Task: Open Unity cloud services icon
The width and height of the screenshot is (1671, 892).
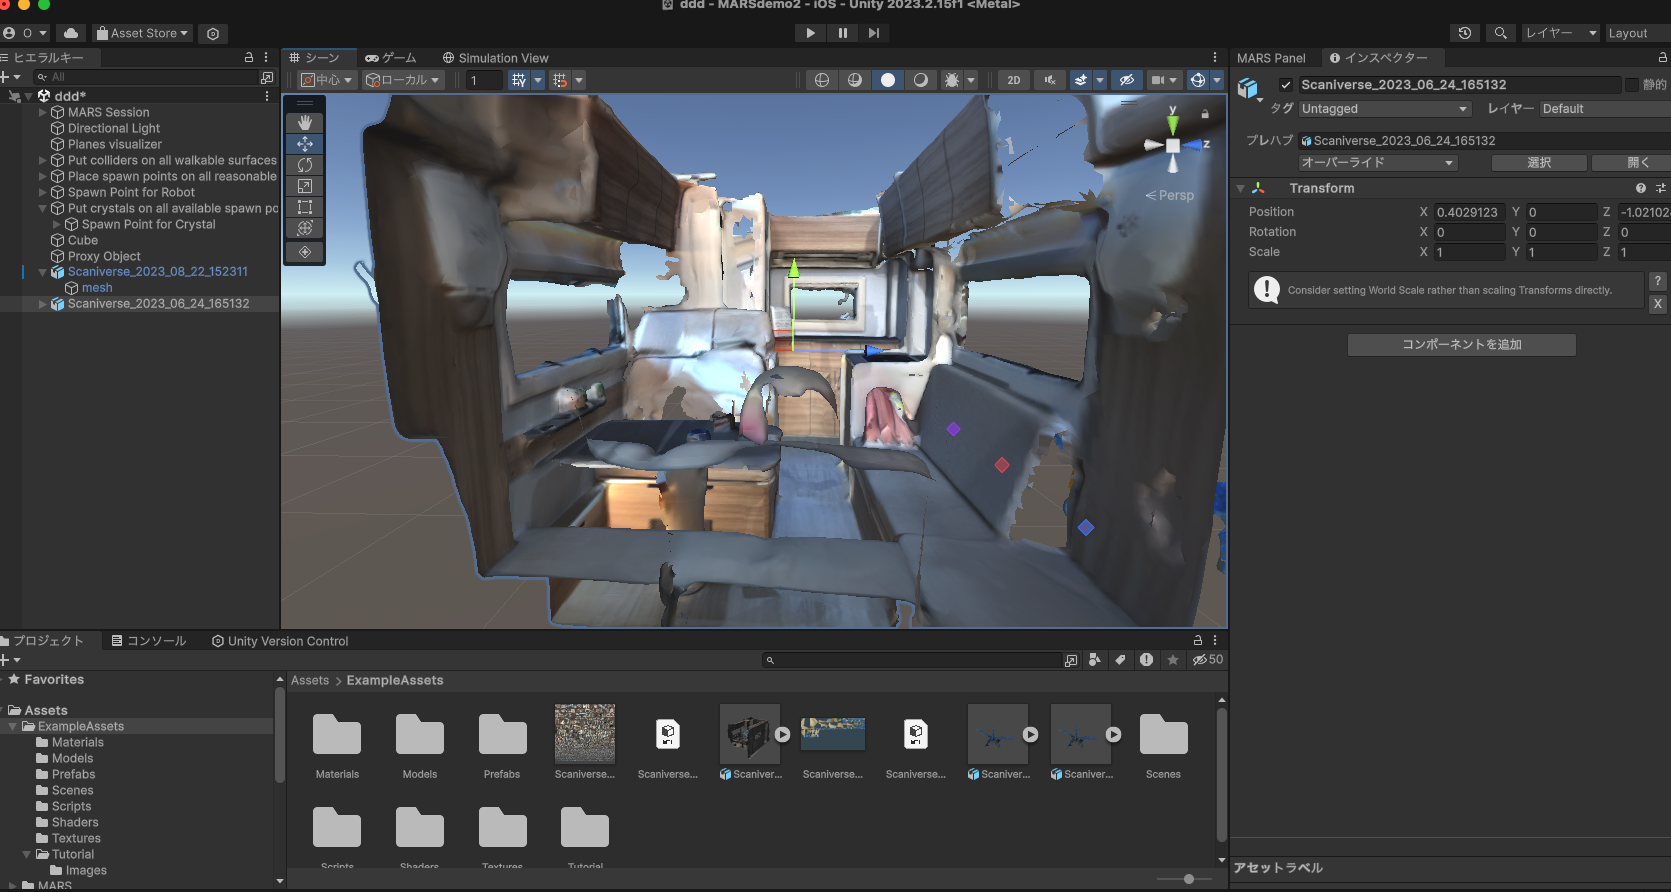Action: (71, 33)
